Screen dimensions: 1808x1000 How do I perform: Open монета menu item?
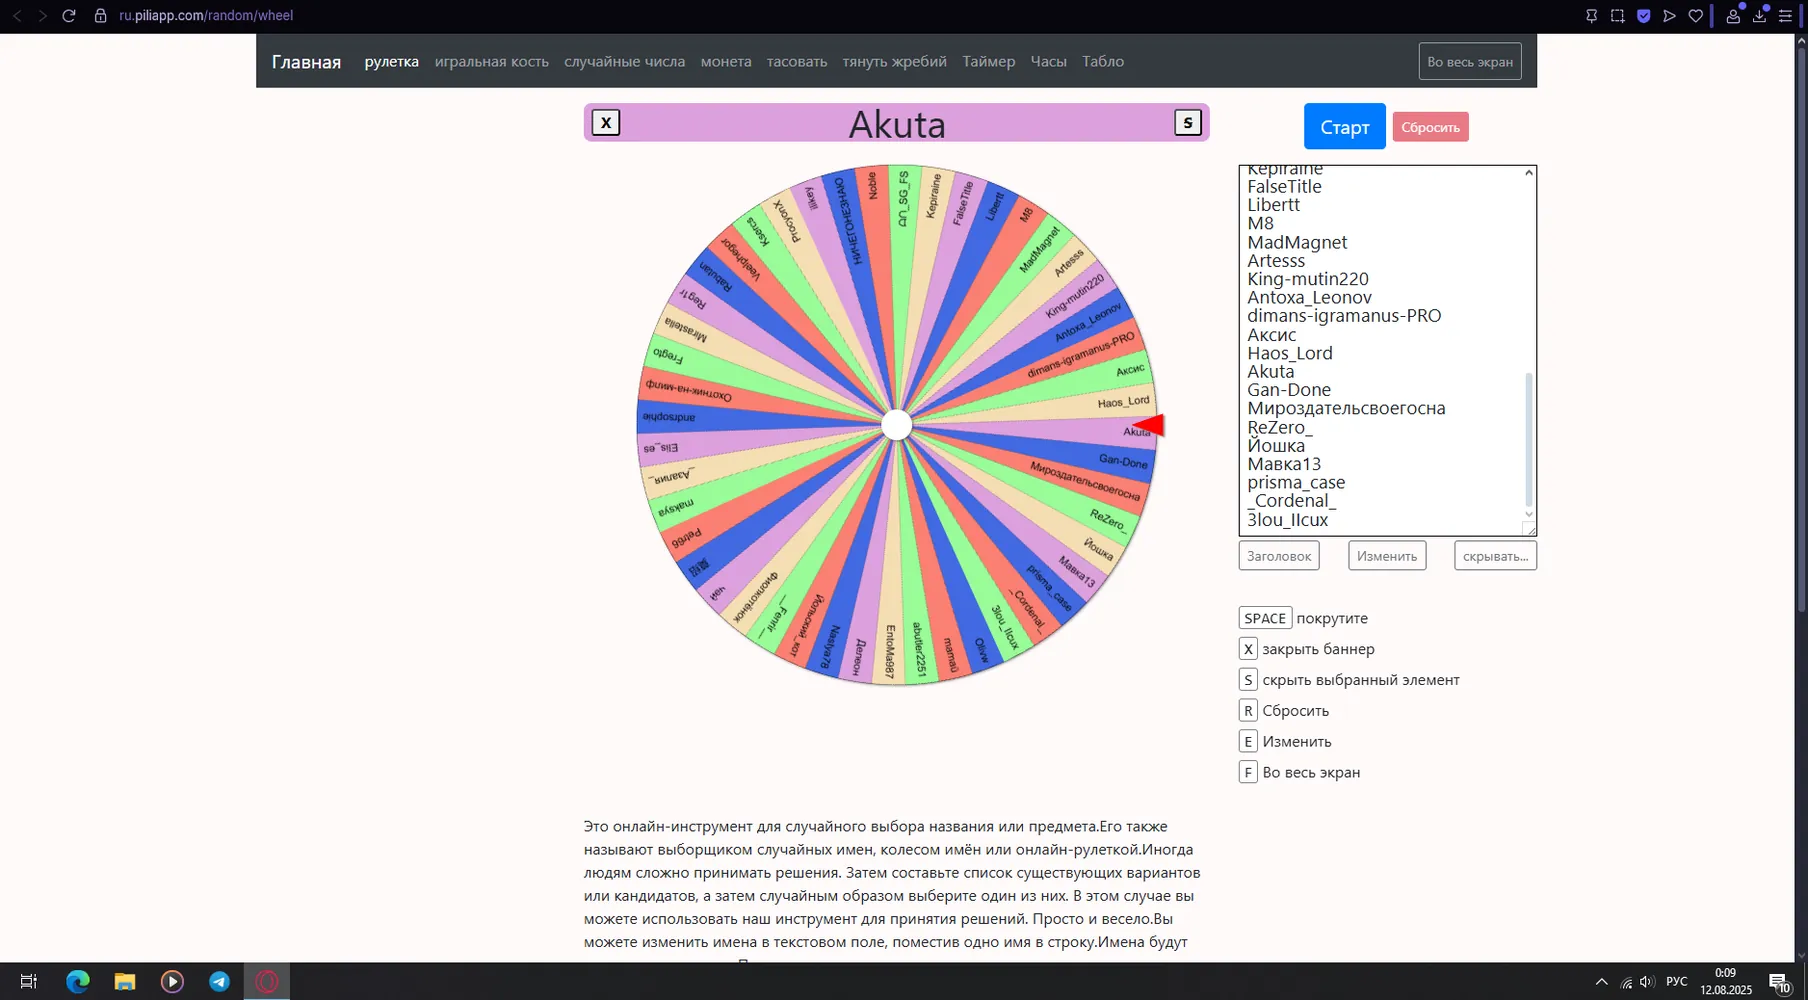[x=726, y=62]
